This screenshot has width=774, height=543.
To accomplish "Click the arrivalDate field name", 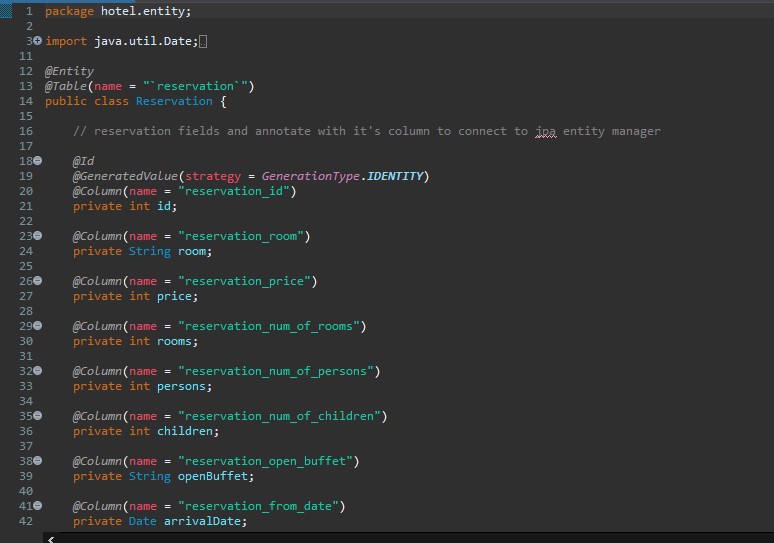I will [202, 521].
